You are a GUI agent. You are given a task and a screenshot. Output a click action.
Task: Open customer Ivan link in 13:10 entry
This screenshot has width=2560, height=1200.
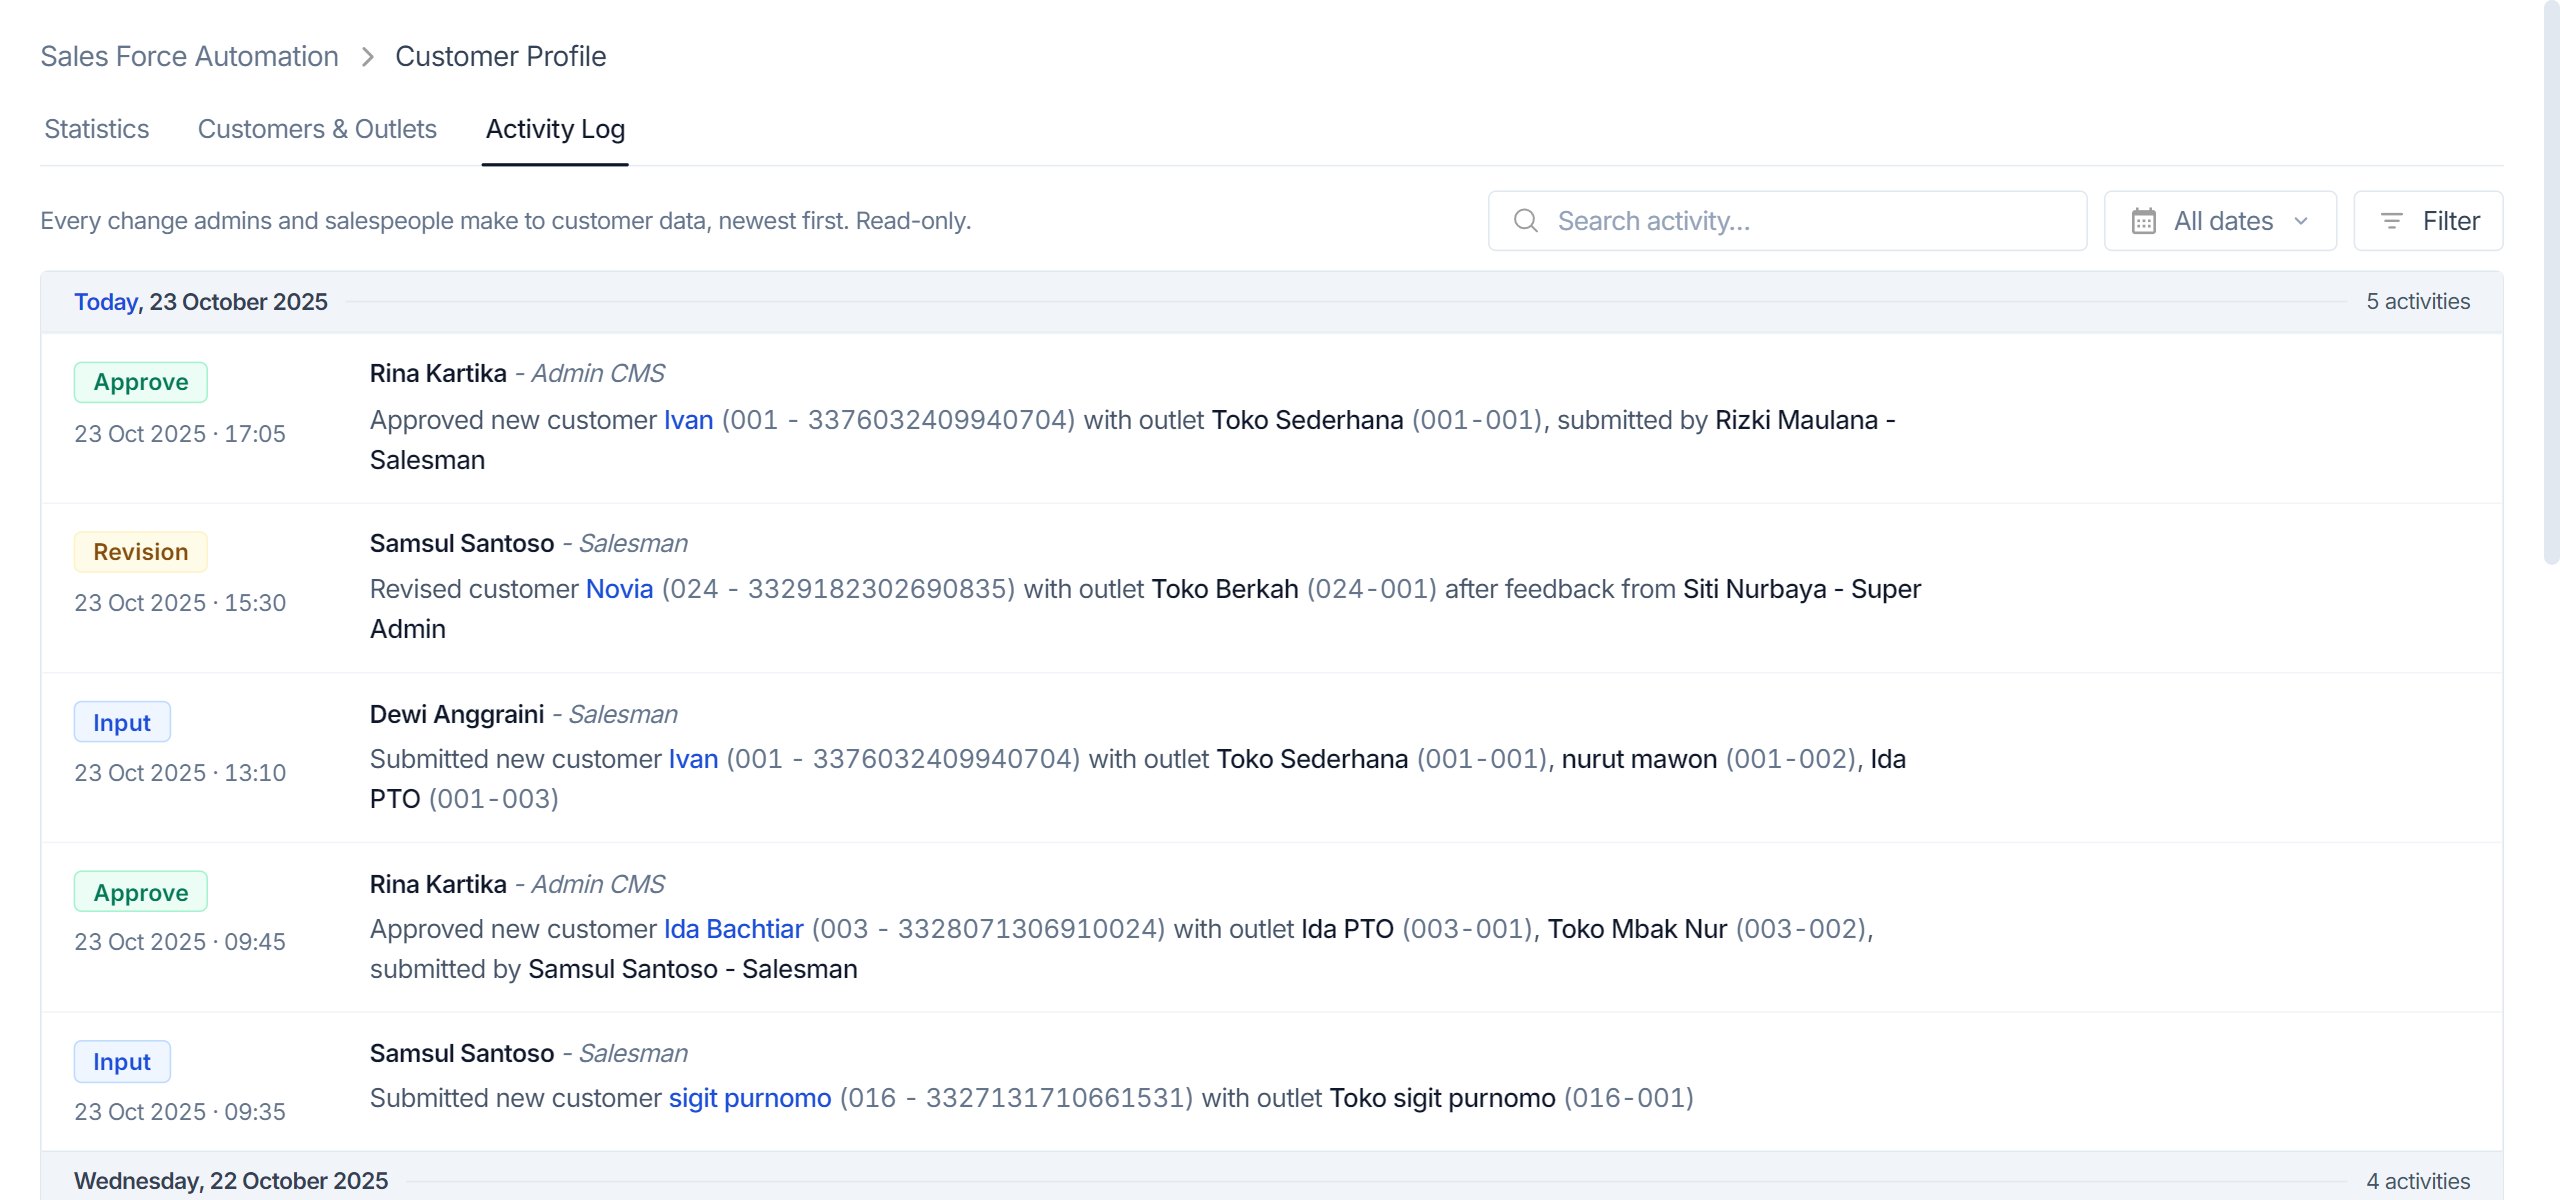(x=693, y=759)
